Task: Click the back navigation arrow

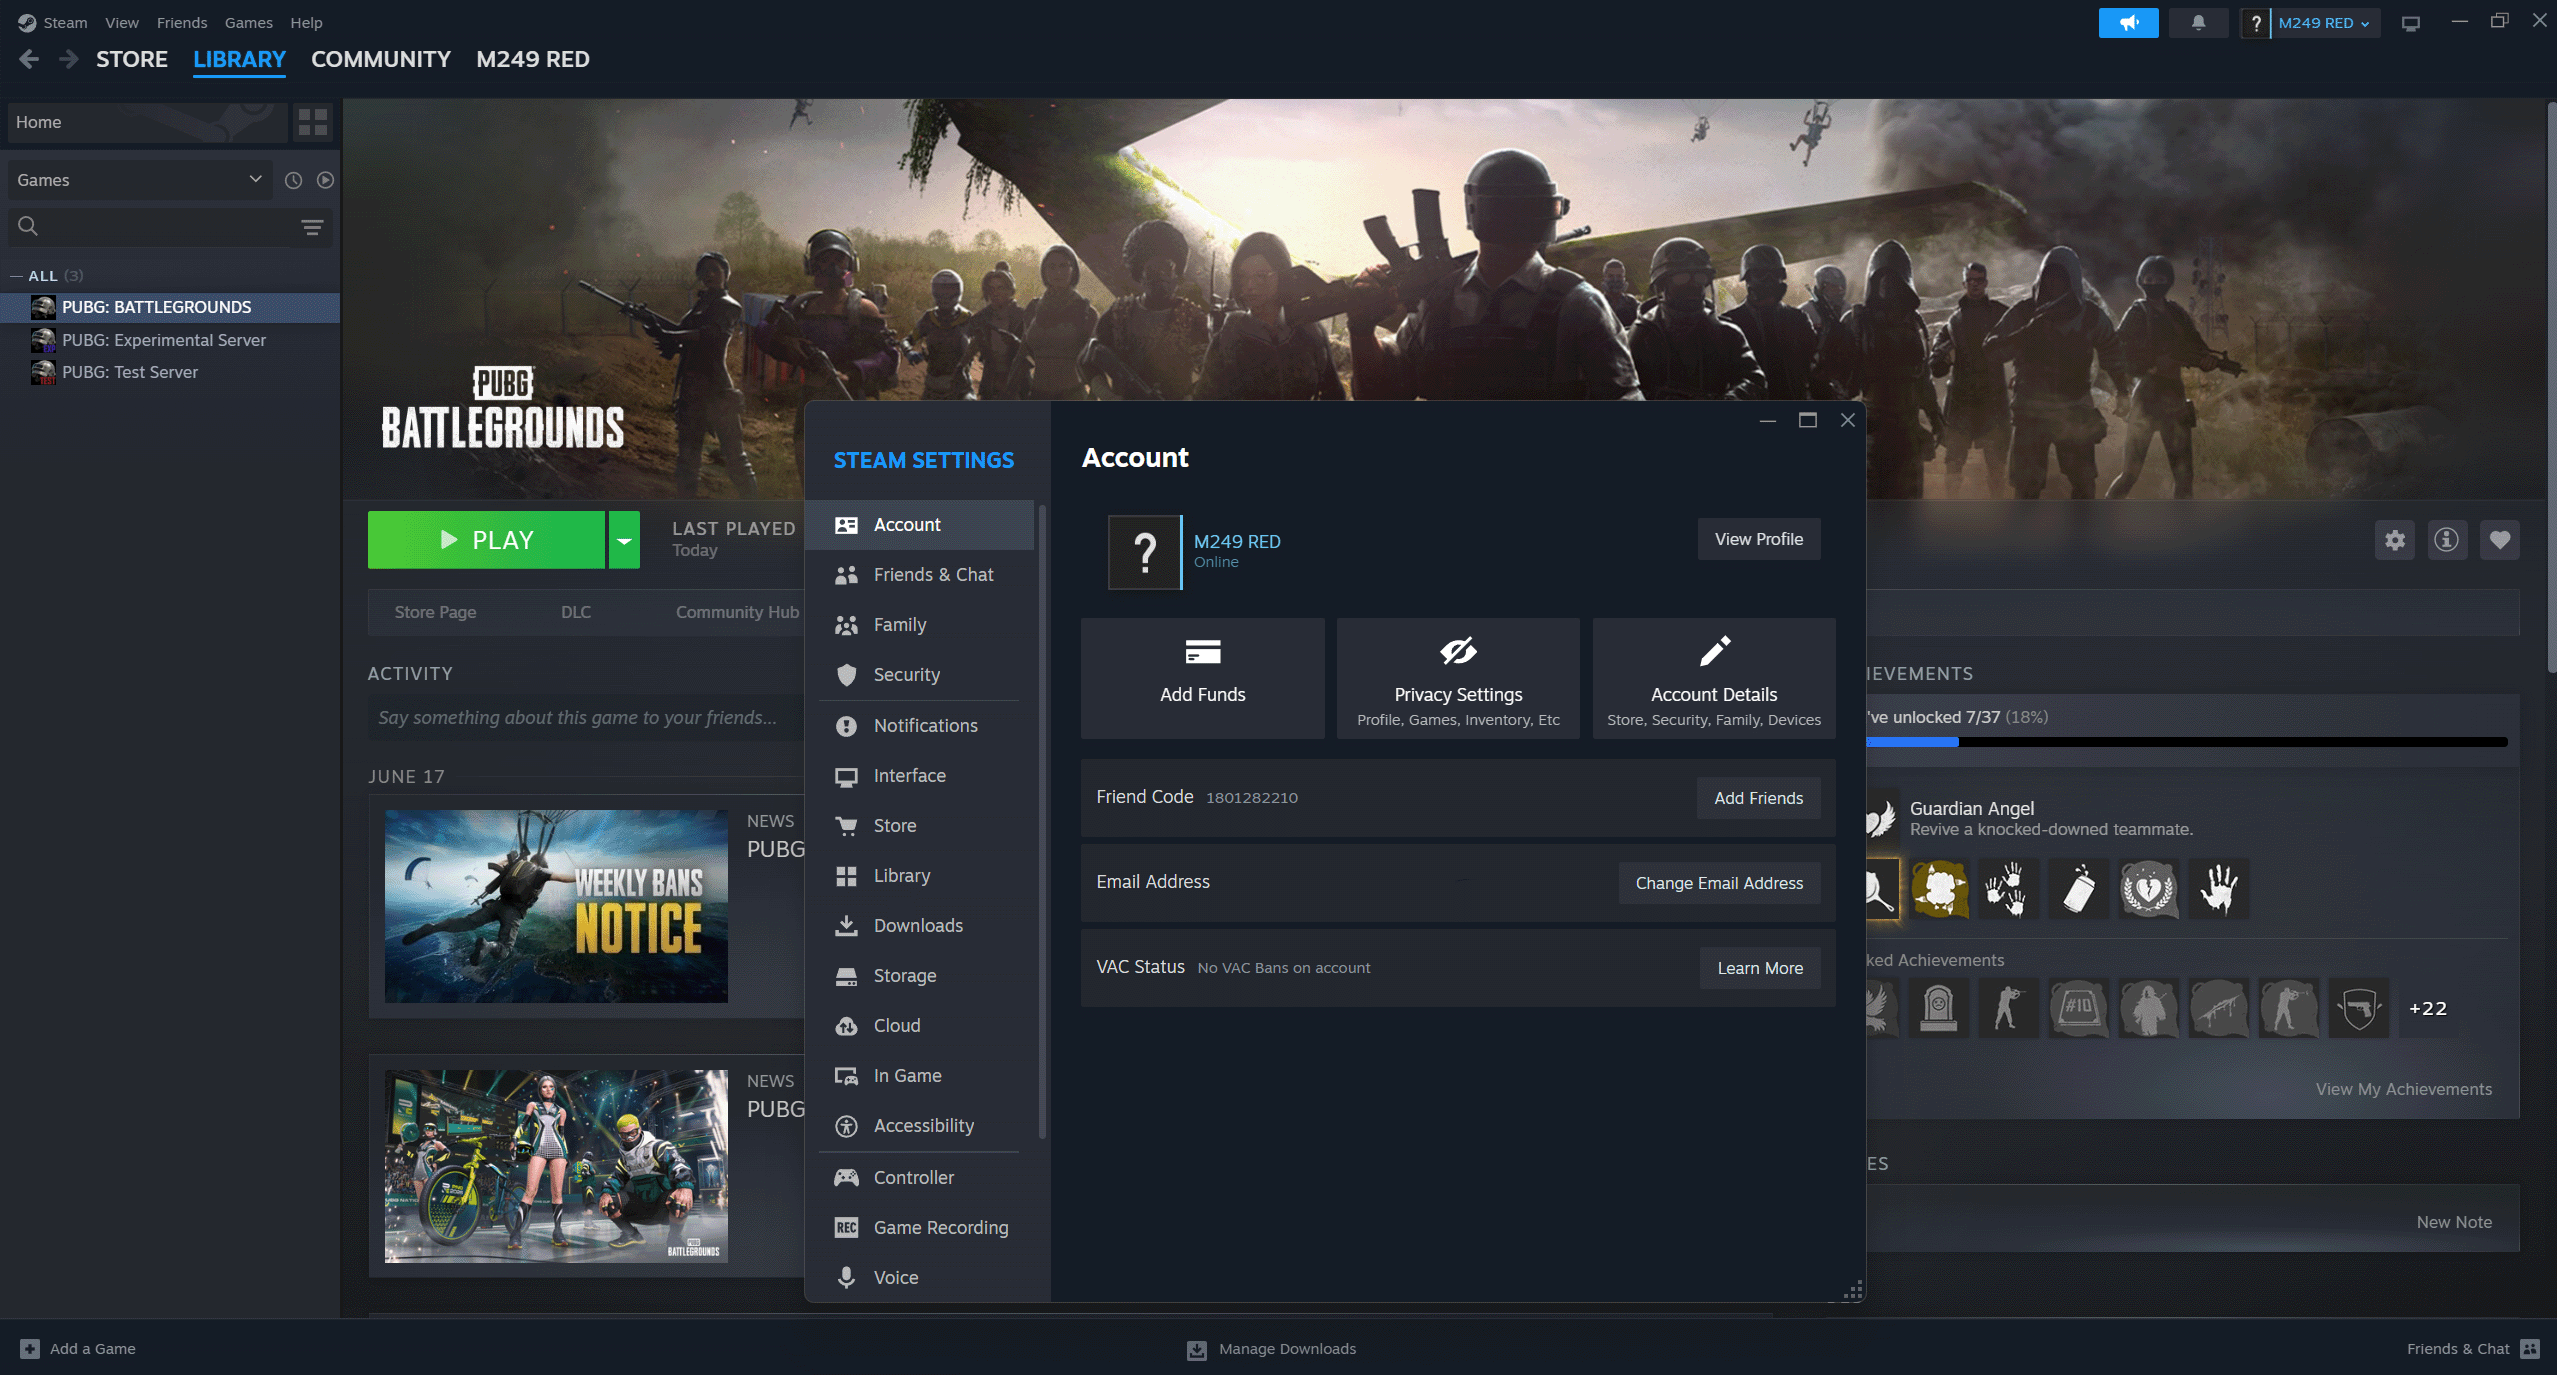Action: (x=29, y=59)
